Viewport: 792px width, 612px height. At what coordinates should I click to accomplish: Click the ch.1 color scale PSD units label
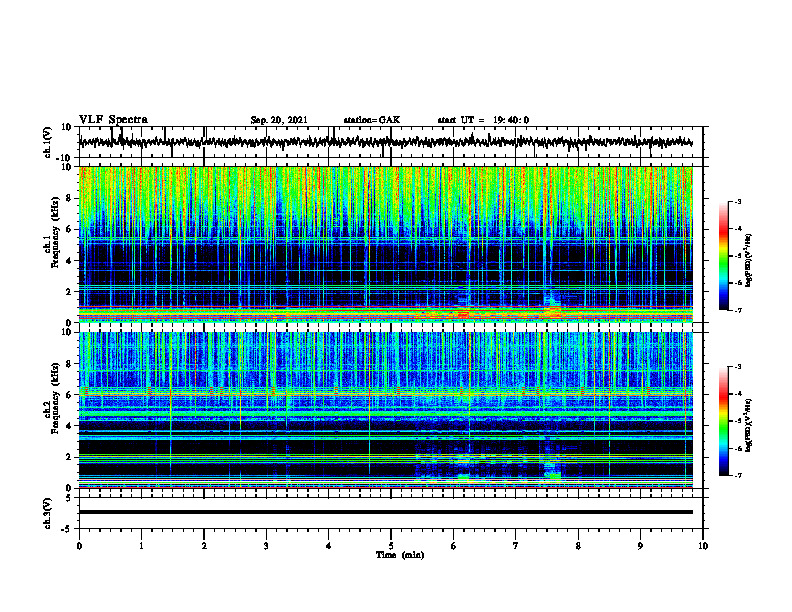(749, 260)
